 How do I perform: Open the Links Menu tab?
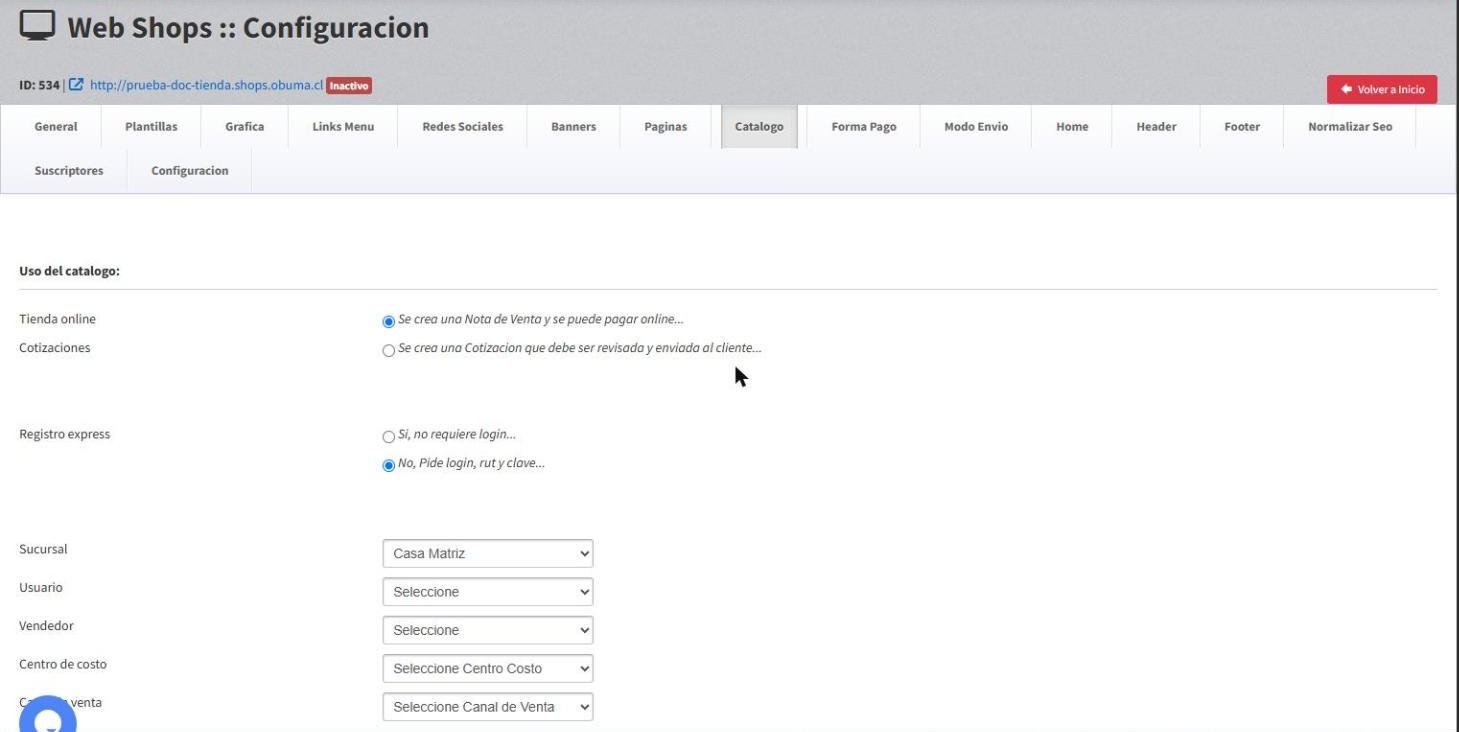tap(343, 127)
